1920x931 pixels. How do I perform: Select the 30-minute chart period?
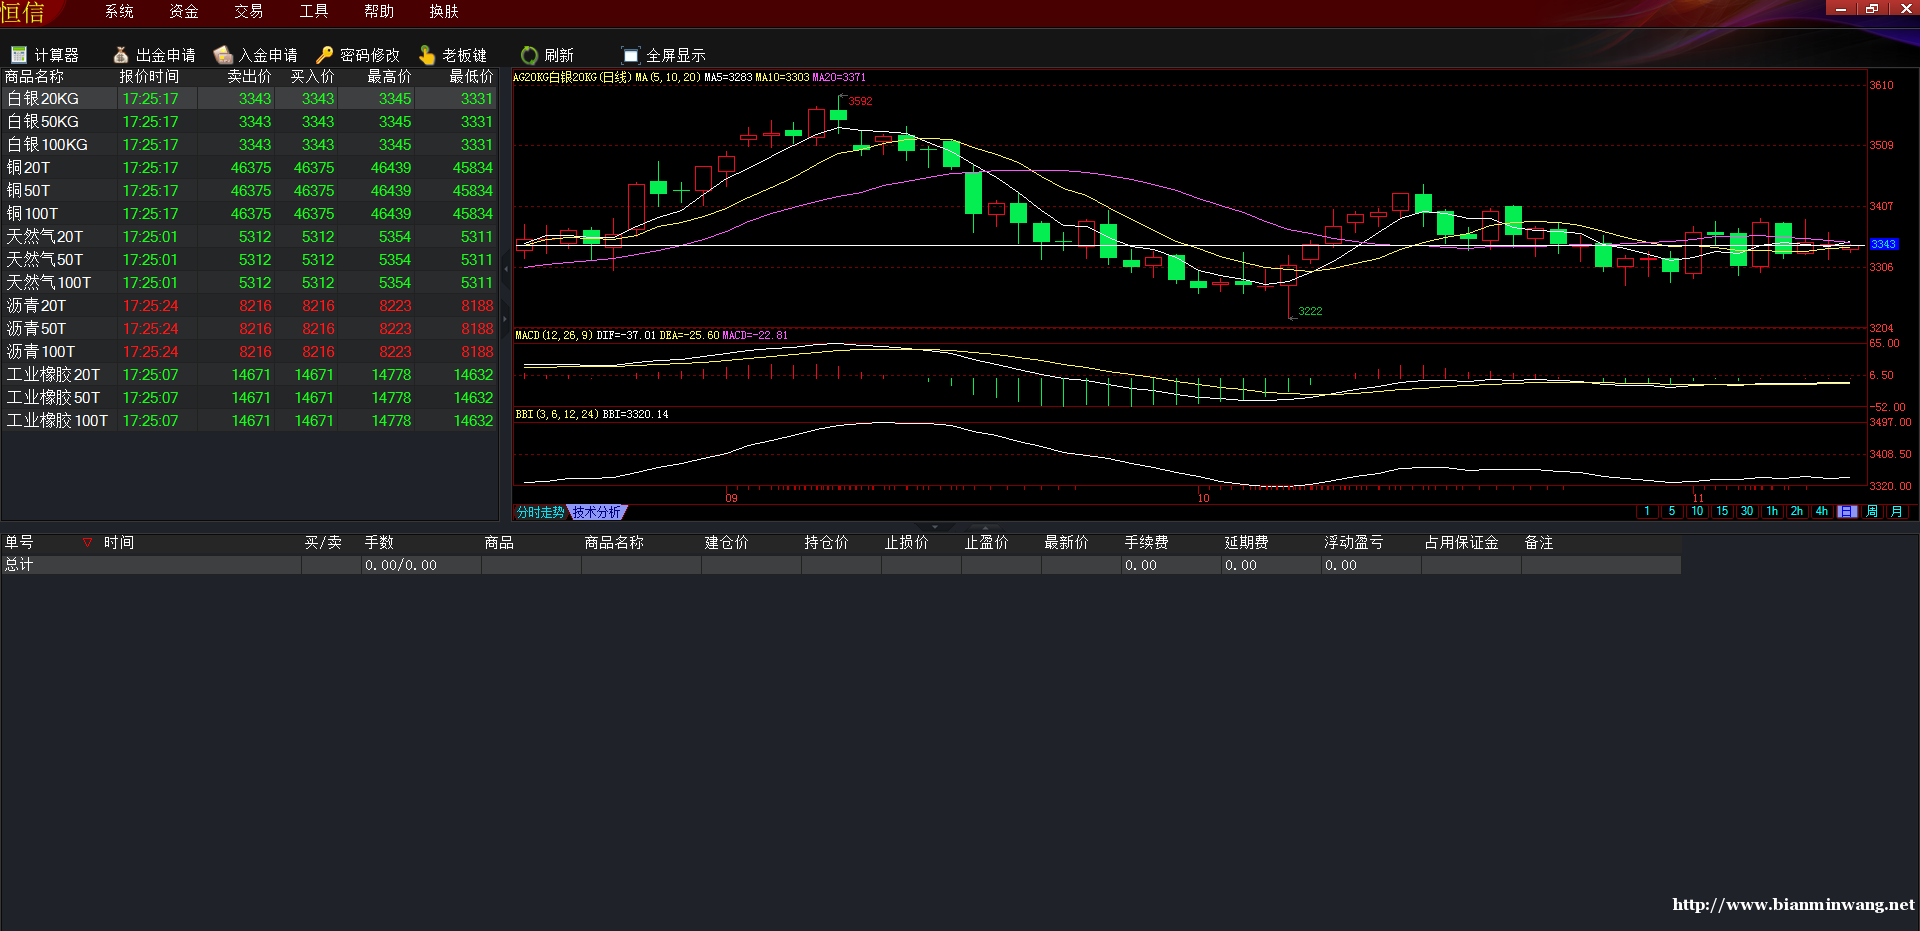tap(1747, 511)
